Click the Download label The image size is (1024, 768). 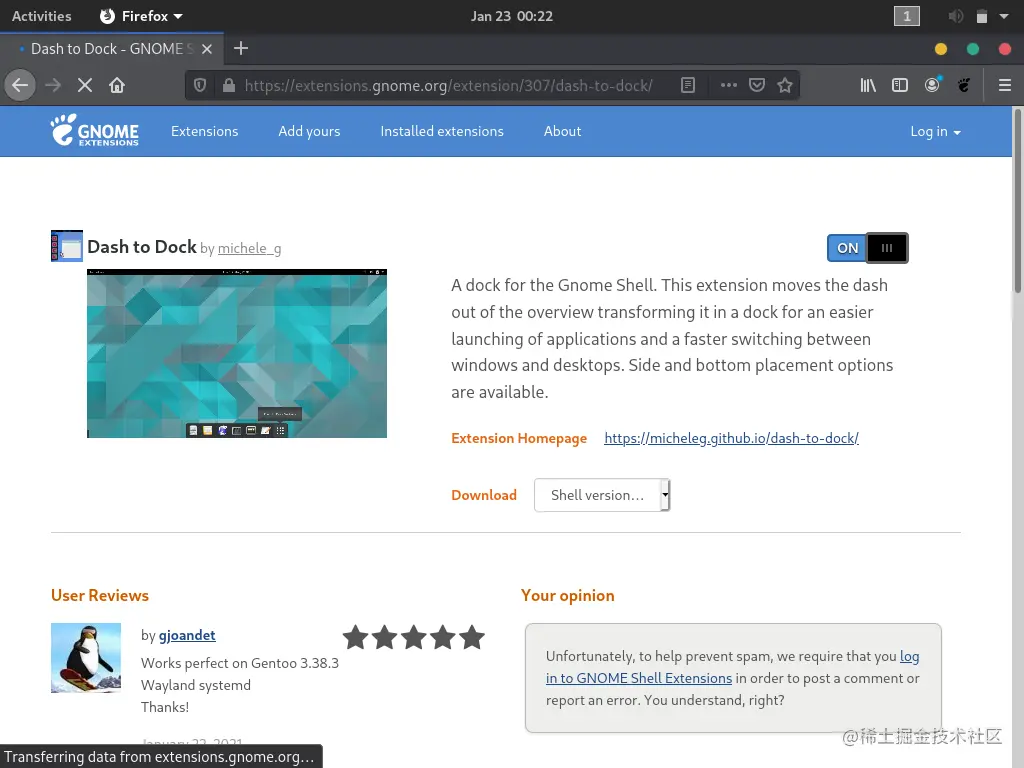pos(484,495)
